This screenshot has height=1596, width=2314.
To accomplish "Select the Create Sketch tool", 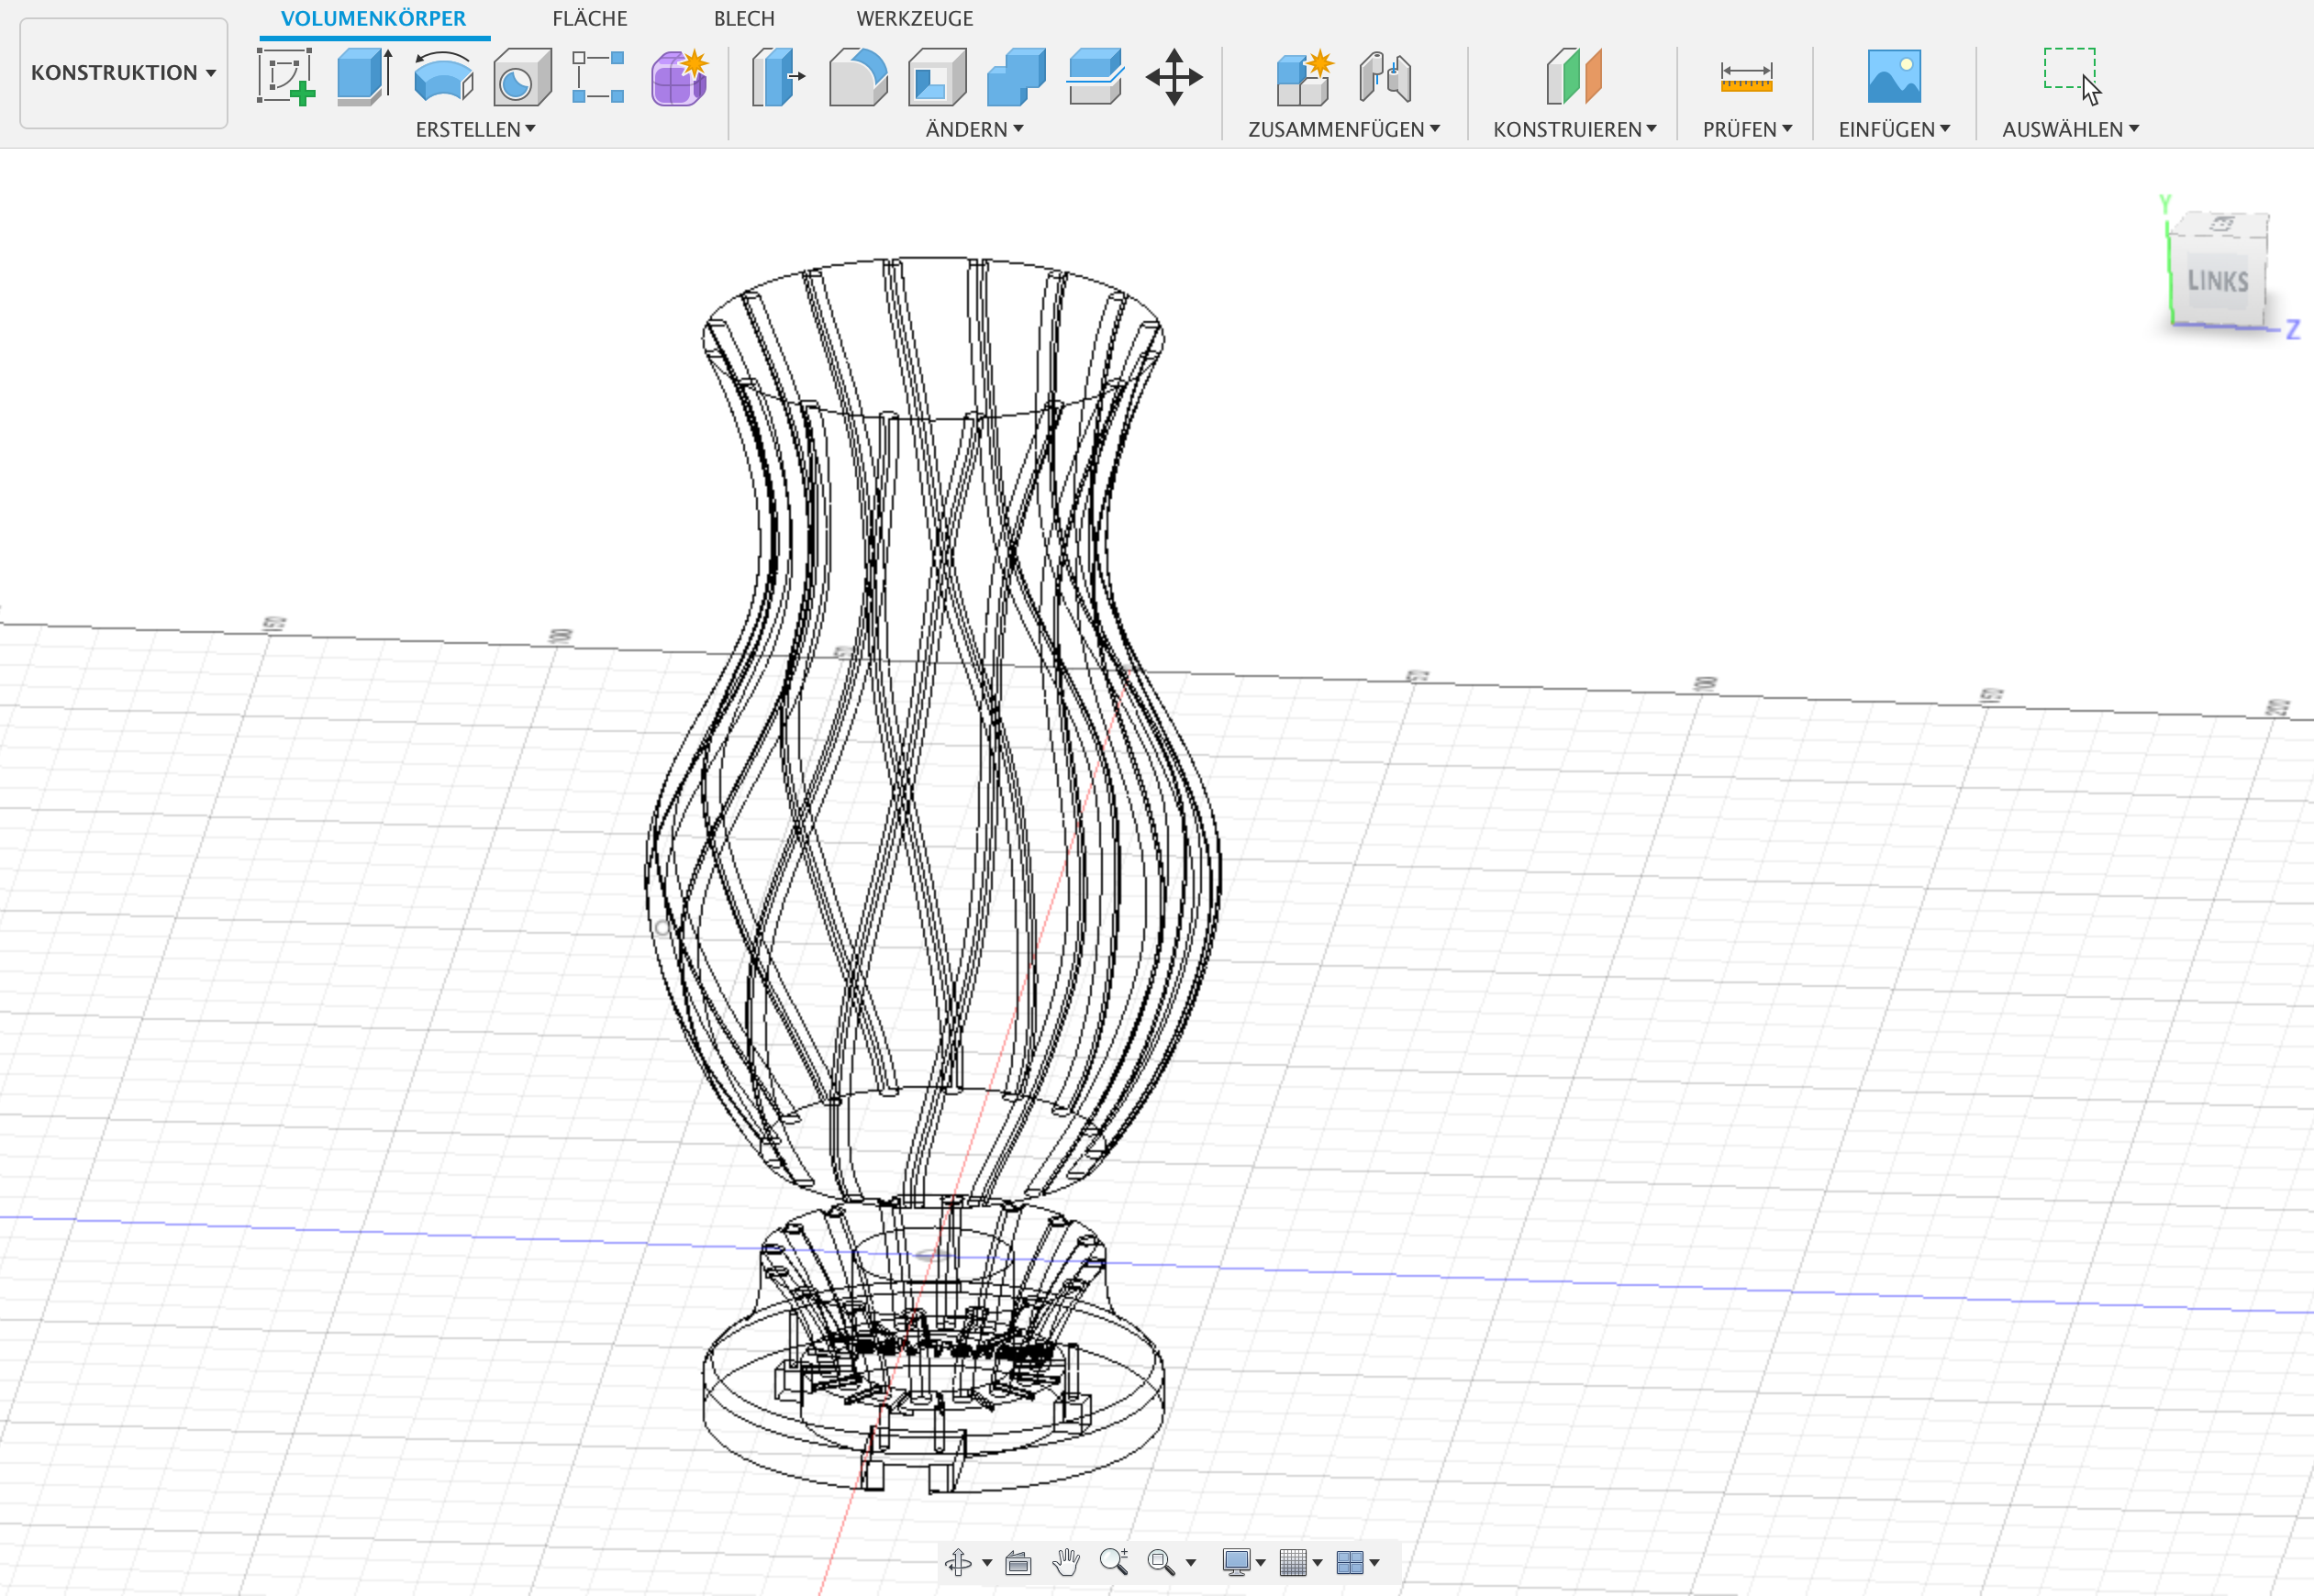I will (x=286, y=76).
